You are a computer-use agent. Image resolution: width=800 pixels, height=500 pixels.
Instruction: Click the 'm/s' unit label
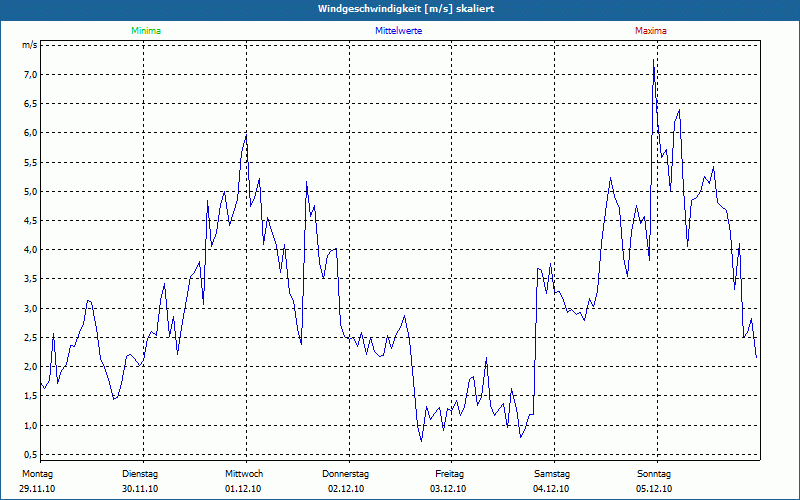[x=30, y=45]
